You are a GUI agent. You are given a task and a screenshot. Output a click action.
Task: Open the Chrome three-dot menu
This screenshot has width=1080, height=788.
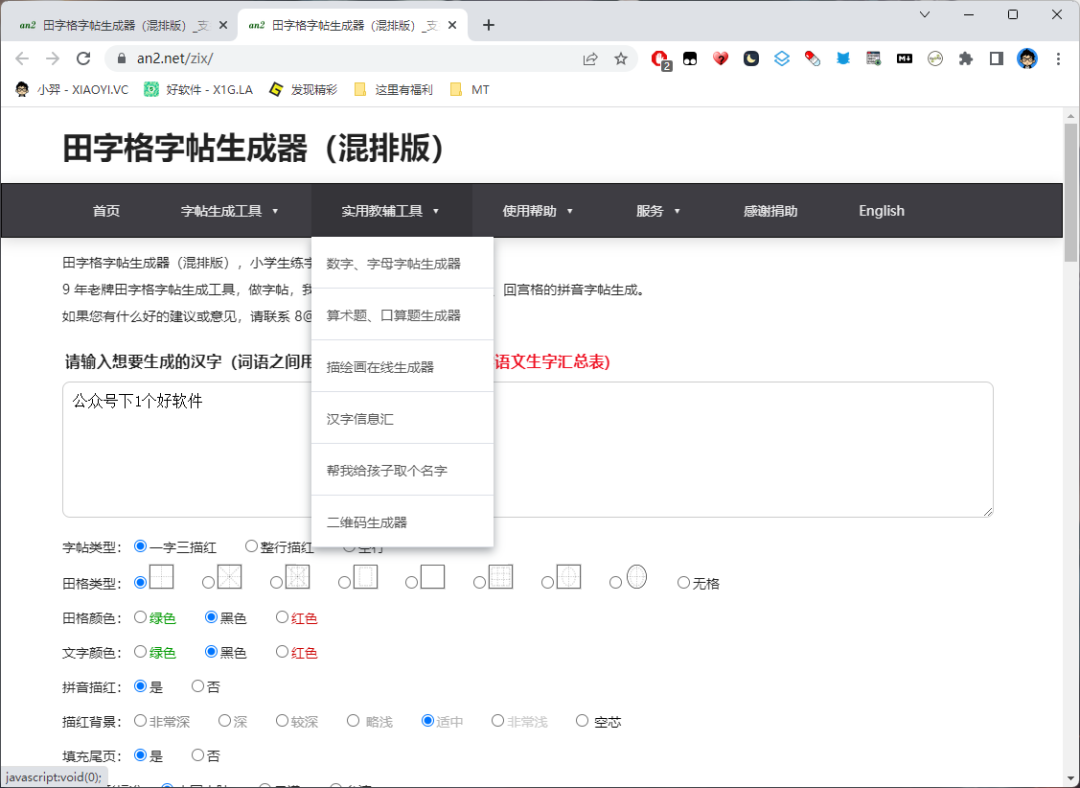click(1058, 59)
